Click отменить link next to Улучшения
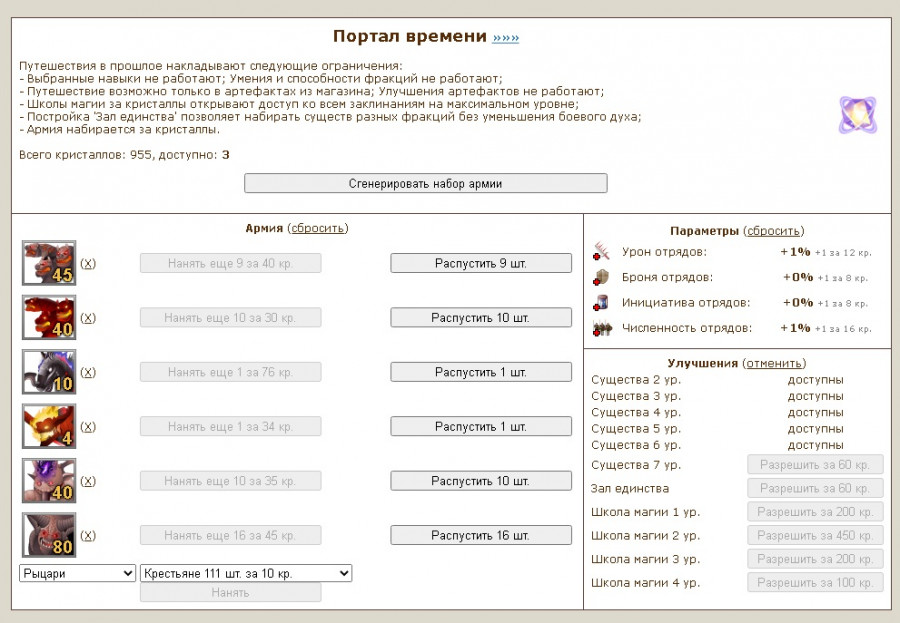 (774, 363)
